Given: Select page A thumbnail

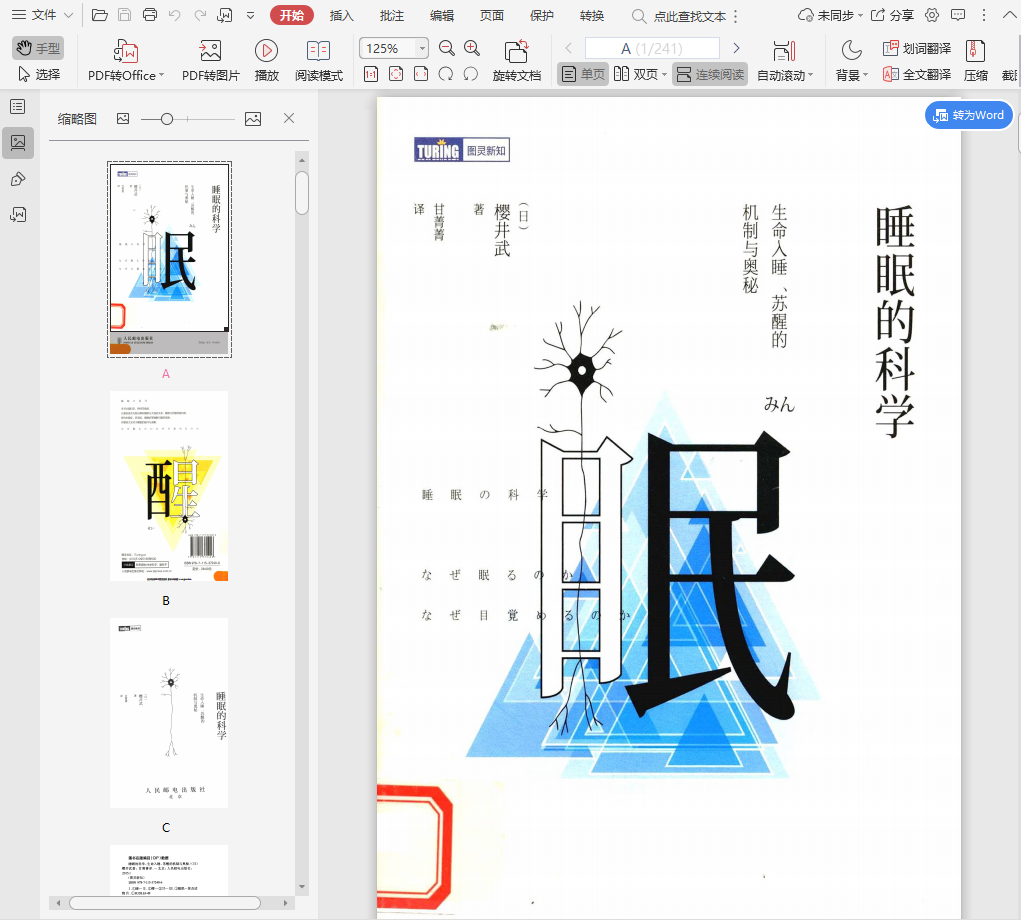Looking at the screenshot, I should point(169,259).
